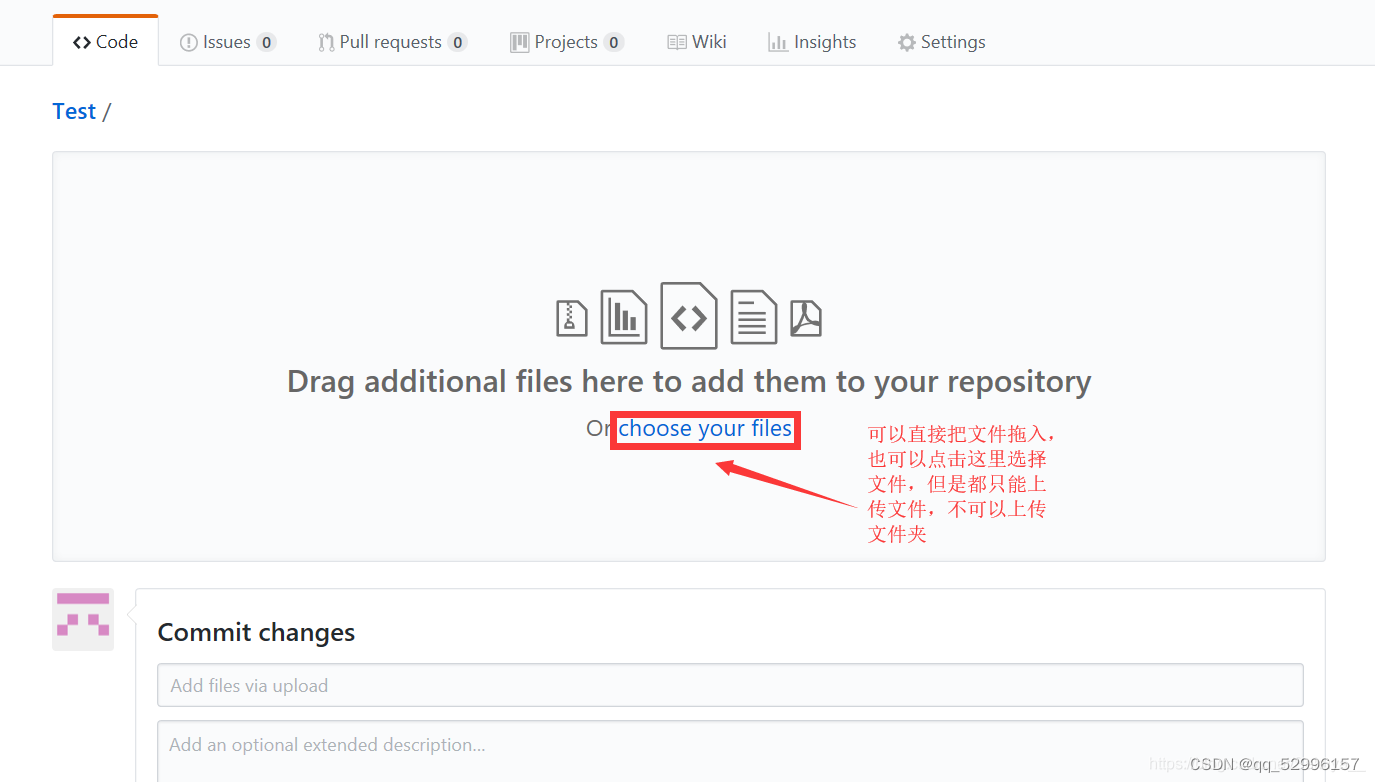Switch to the Issues tab

[227, 42]
